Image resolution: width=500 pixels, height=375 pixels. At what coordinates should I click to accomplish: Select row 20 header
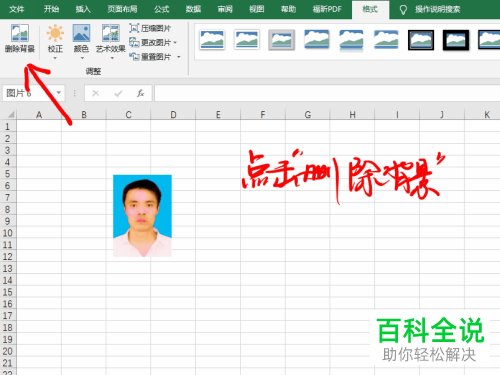coord(8,351)
